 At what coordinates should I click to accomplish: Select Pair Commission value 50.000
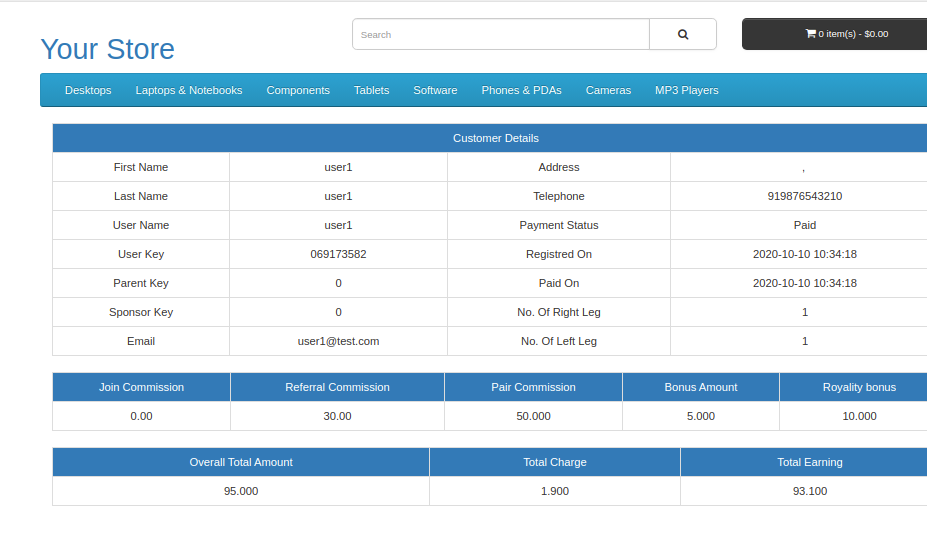(533, 416)
